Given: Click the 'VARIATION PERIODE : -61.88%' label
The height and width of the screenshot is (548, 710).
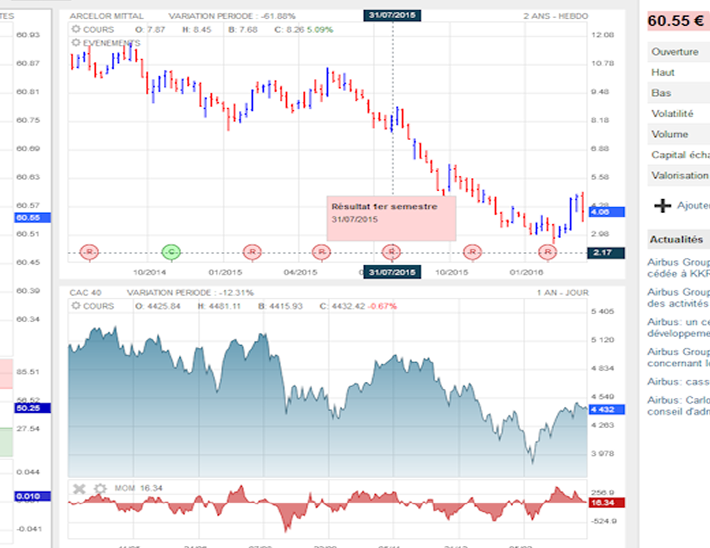Looking at the screenshot, I should pyautogui.click(x=232, y=16).
